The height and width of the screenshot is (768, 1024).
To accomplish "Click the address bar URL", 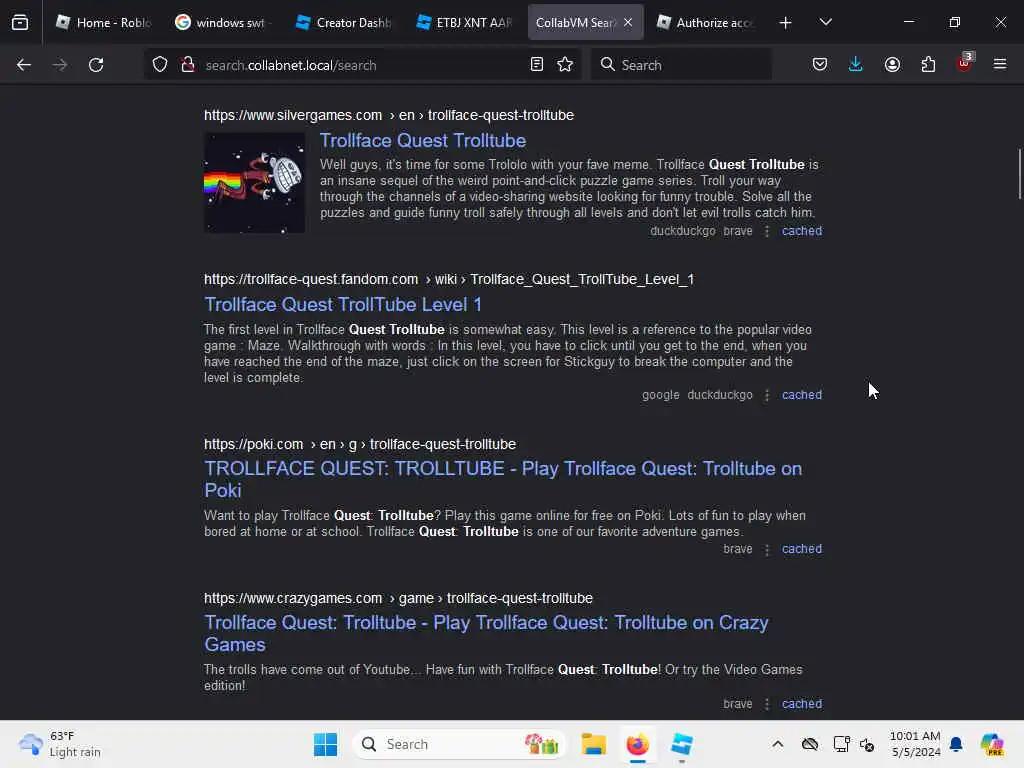I will pyautogui.click(x=291, y=65).
